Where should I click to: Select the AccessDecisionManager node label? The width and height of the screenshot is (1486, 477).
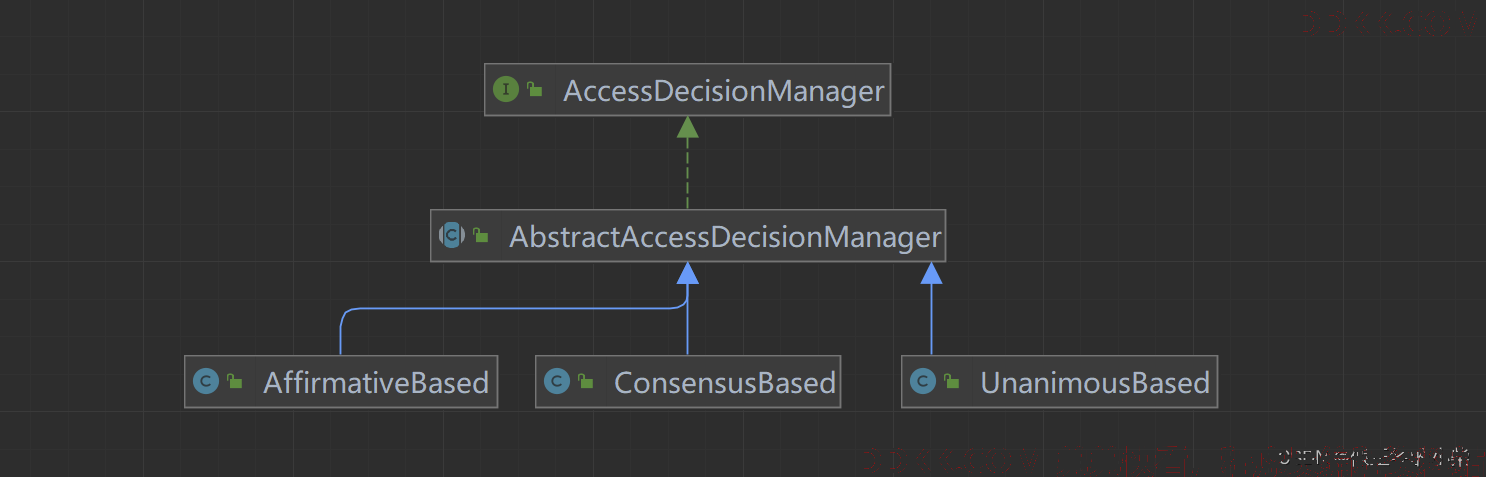[x=723, y=91]
